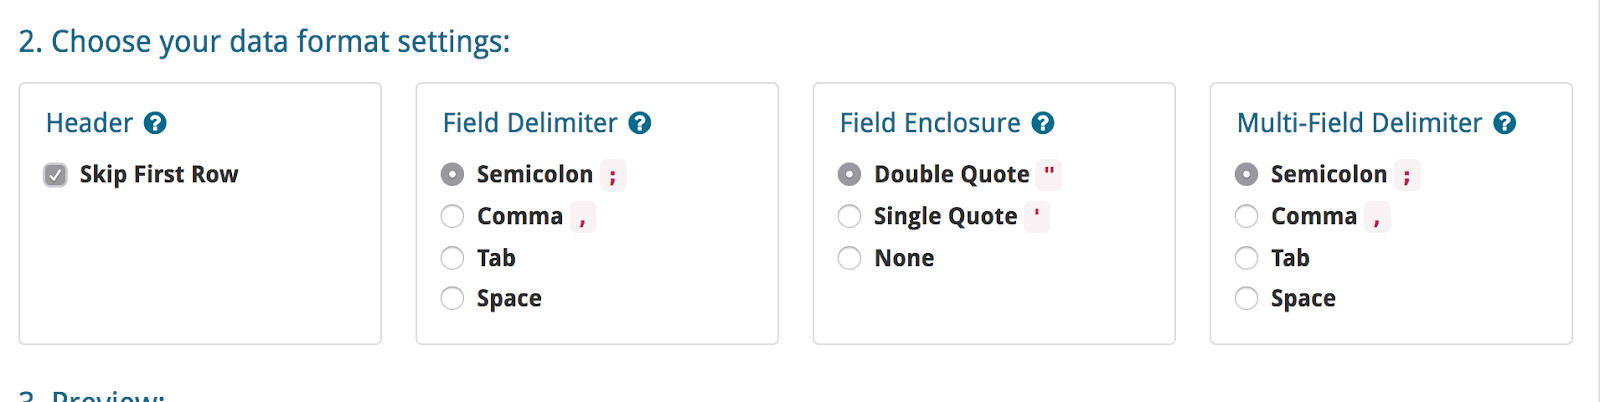Click the Field Delimiter help icon
Viewport: 1600px width, 402px height.
640,123
